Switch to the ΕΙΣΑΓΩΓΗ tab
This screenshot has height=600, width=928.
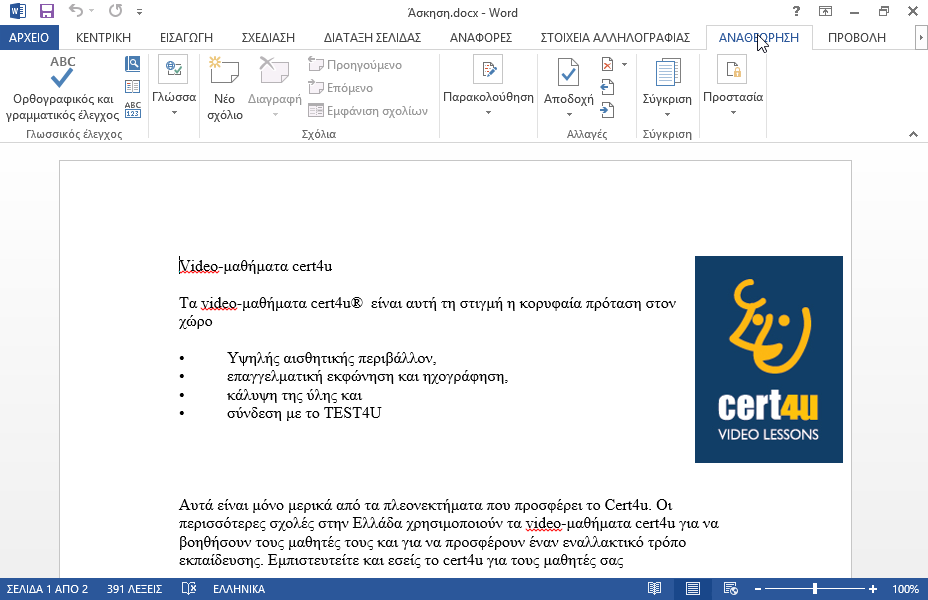click(186, 37)
